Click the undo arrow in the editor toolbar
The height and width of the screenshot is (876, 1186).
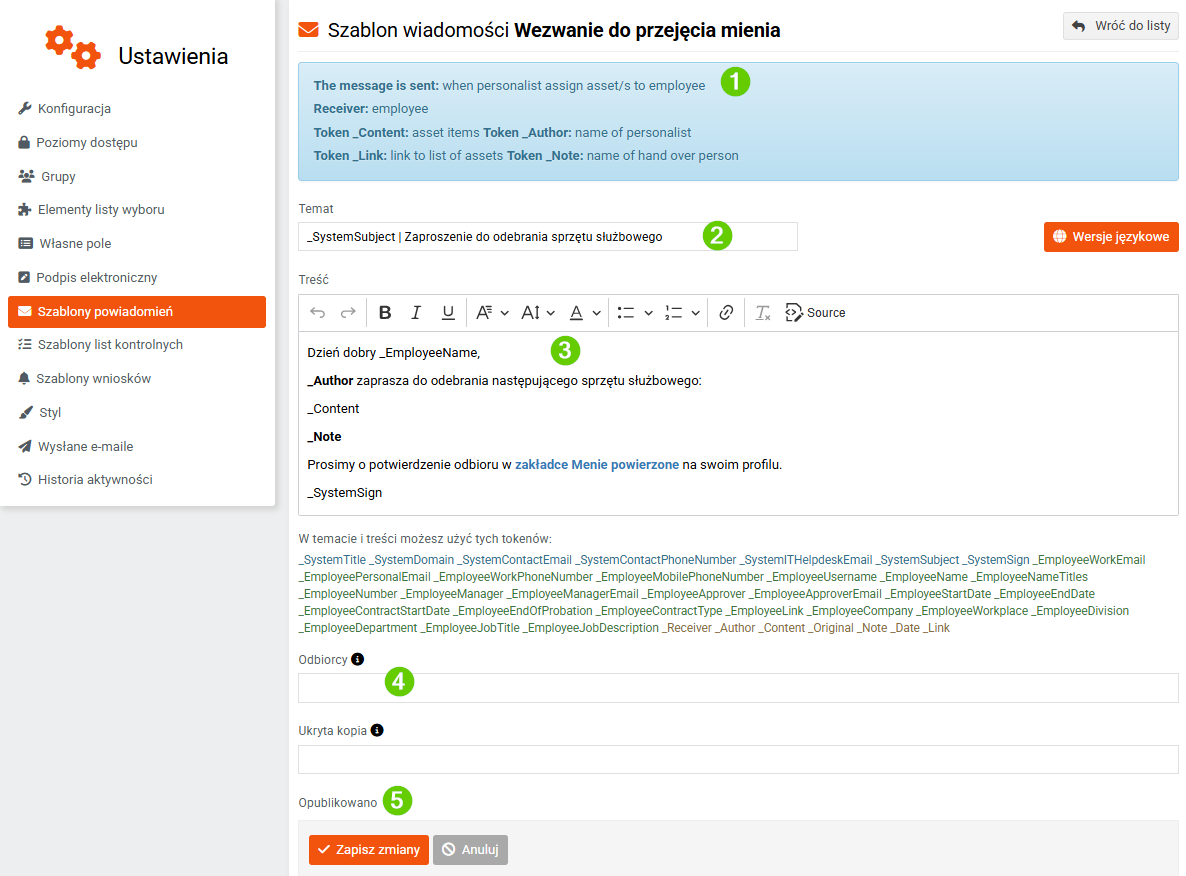pyautogui.click(x=318, y=312)
